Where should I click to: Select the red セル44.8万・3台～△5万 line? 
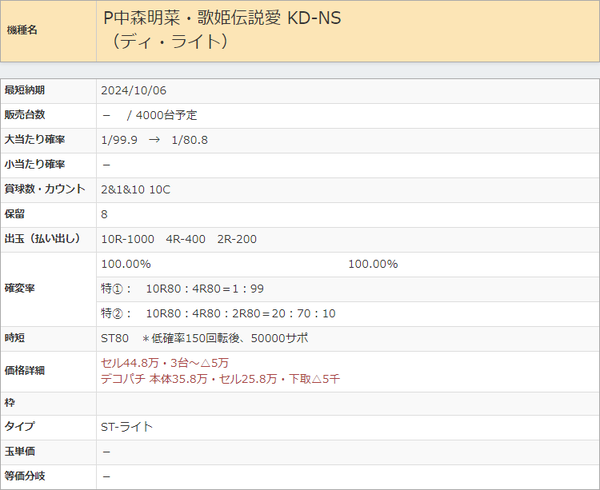click(x=165, y=363)
